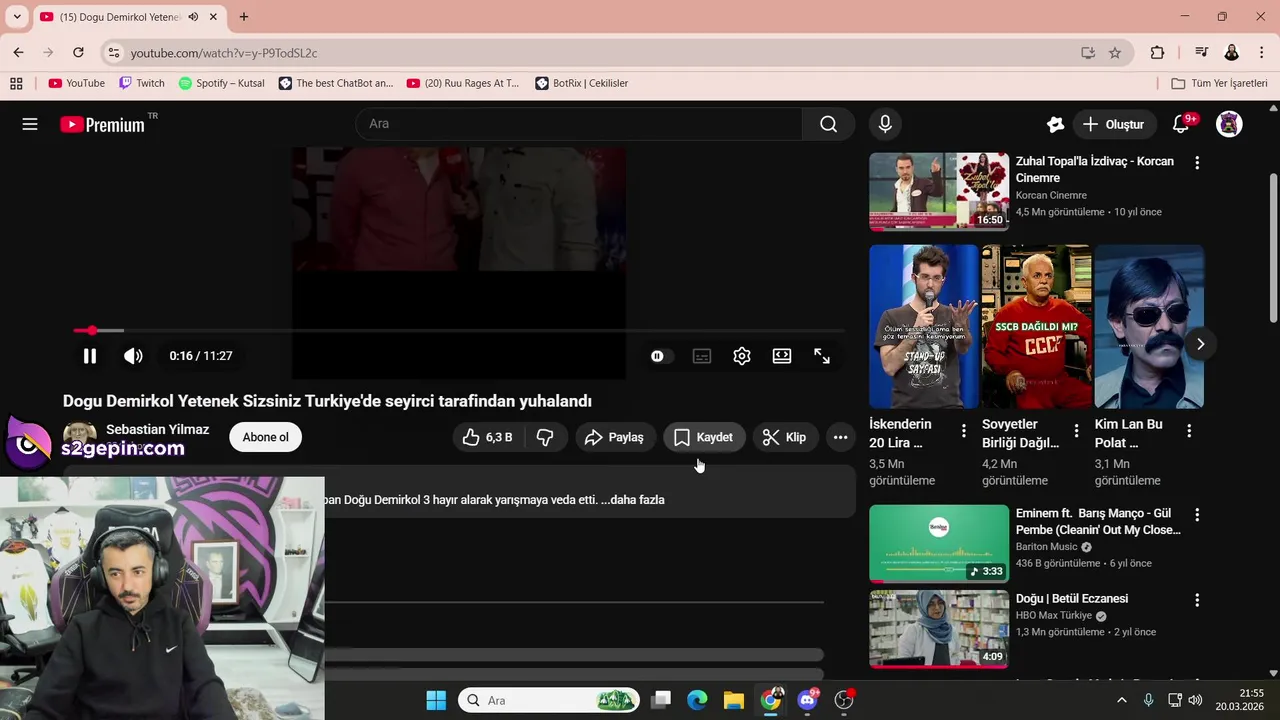Open BotRix | Cekilisler bookmark

[581, 83]
